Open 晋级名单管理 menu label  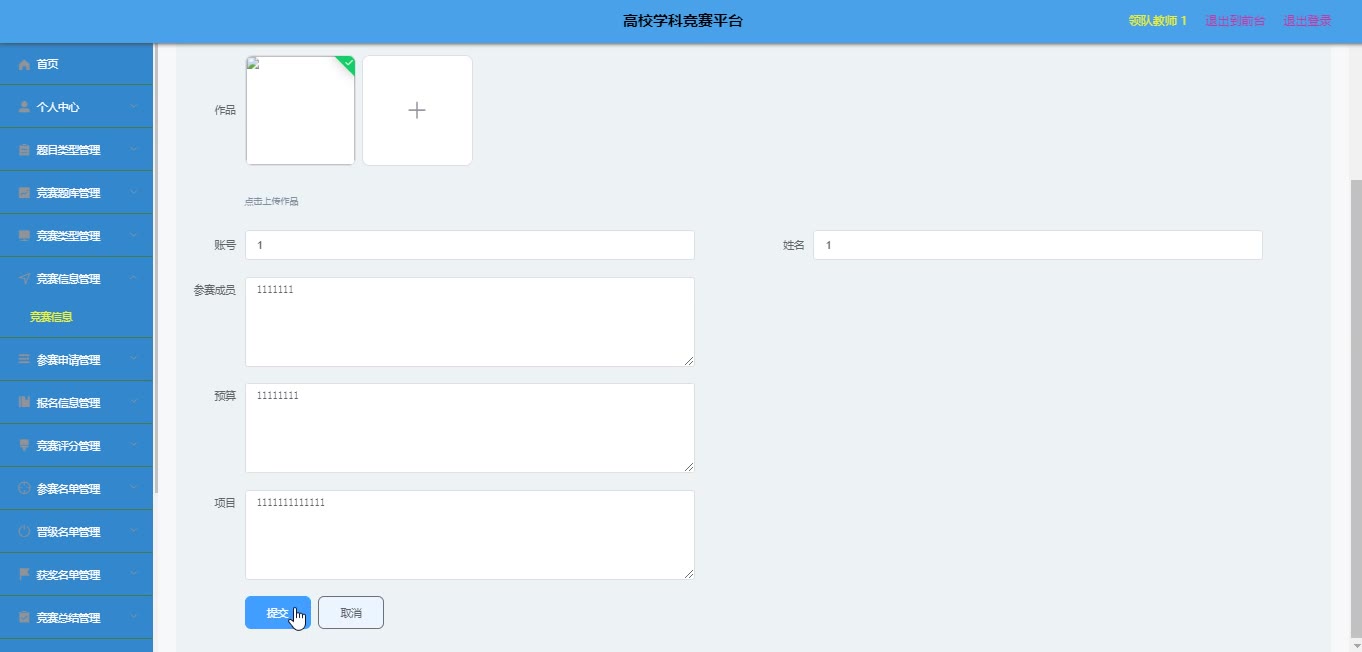[68, 532]
